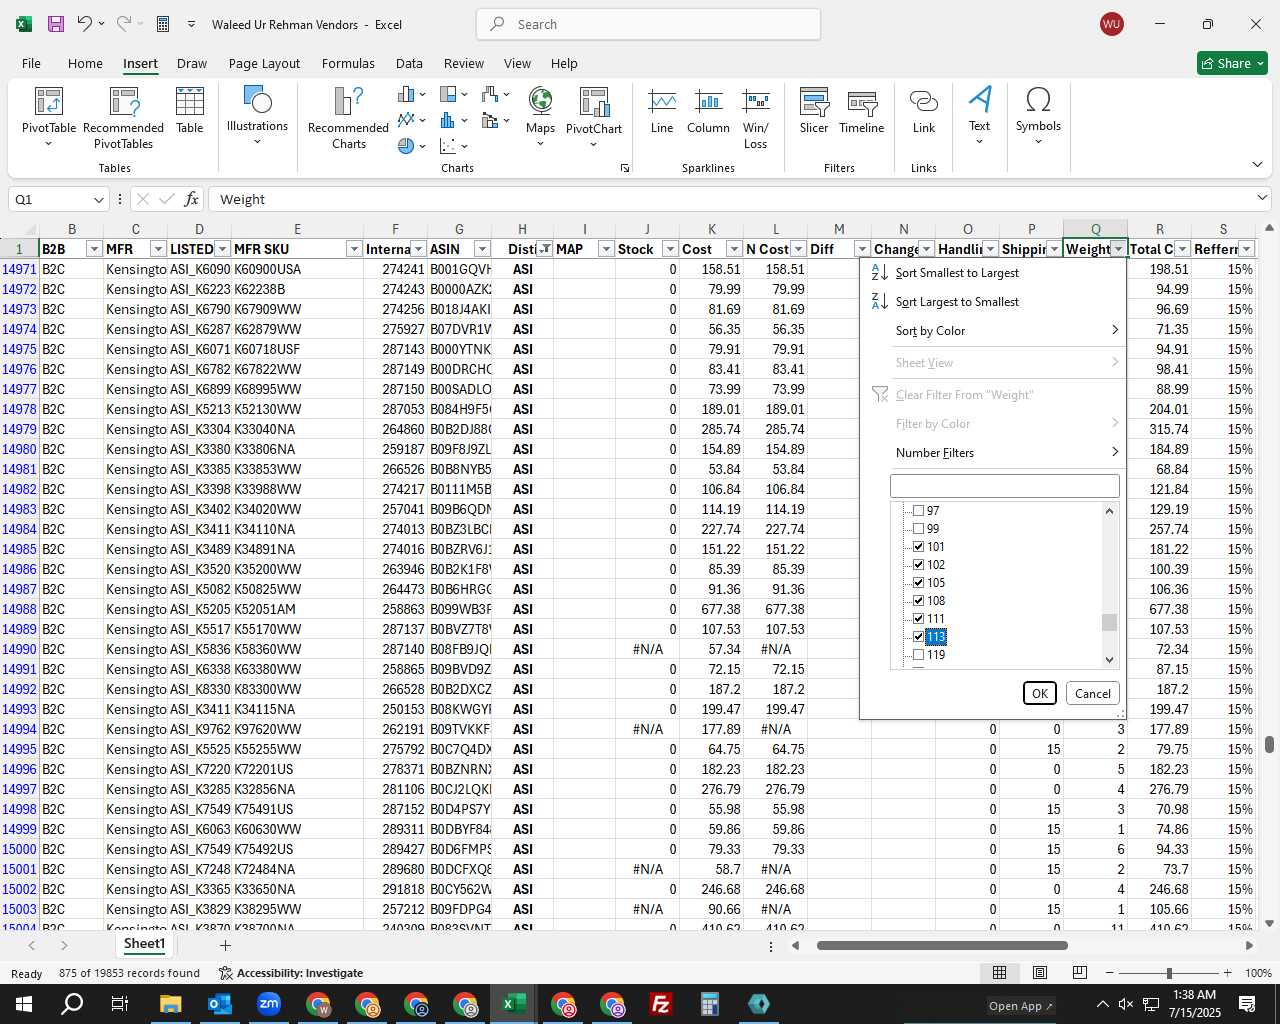Screen dimensions: 1280x1024
Task: Open the File tab
Action: click(x=31, y=63)
